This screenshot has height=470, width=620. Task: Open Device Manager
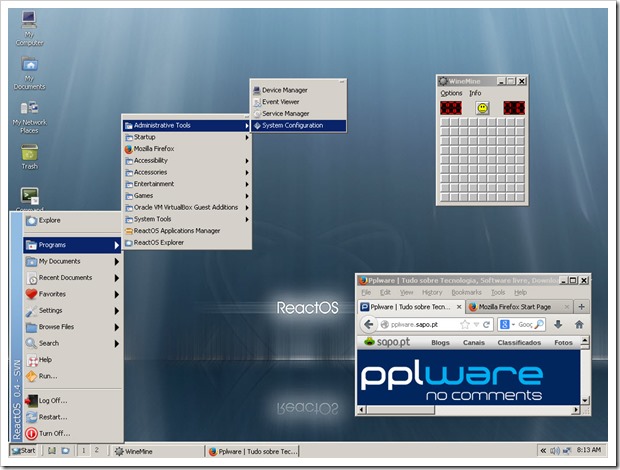click(x=299, y=90)
